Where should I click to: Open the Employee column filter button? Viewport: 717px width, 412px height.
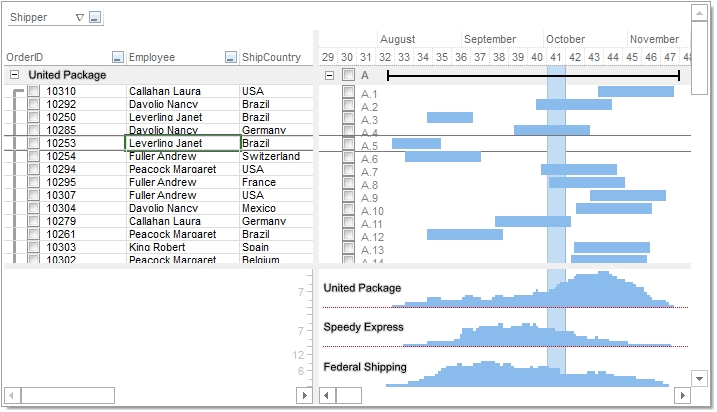click(x=231, y=58)
